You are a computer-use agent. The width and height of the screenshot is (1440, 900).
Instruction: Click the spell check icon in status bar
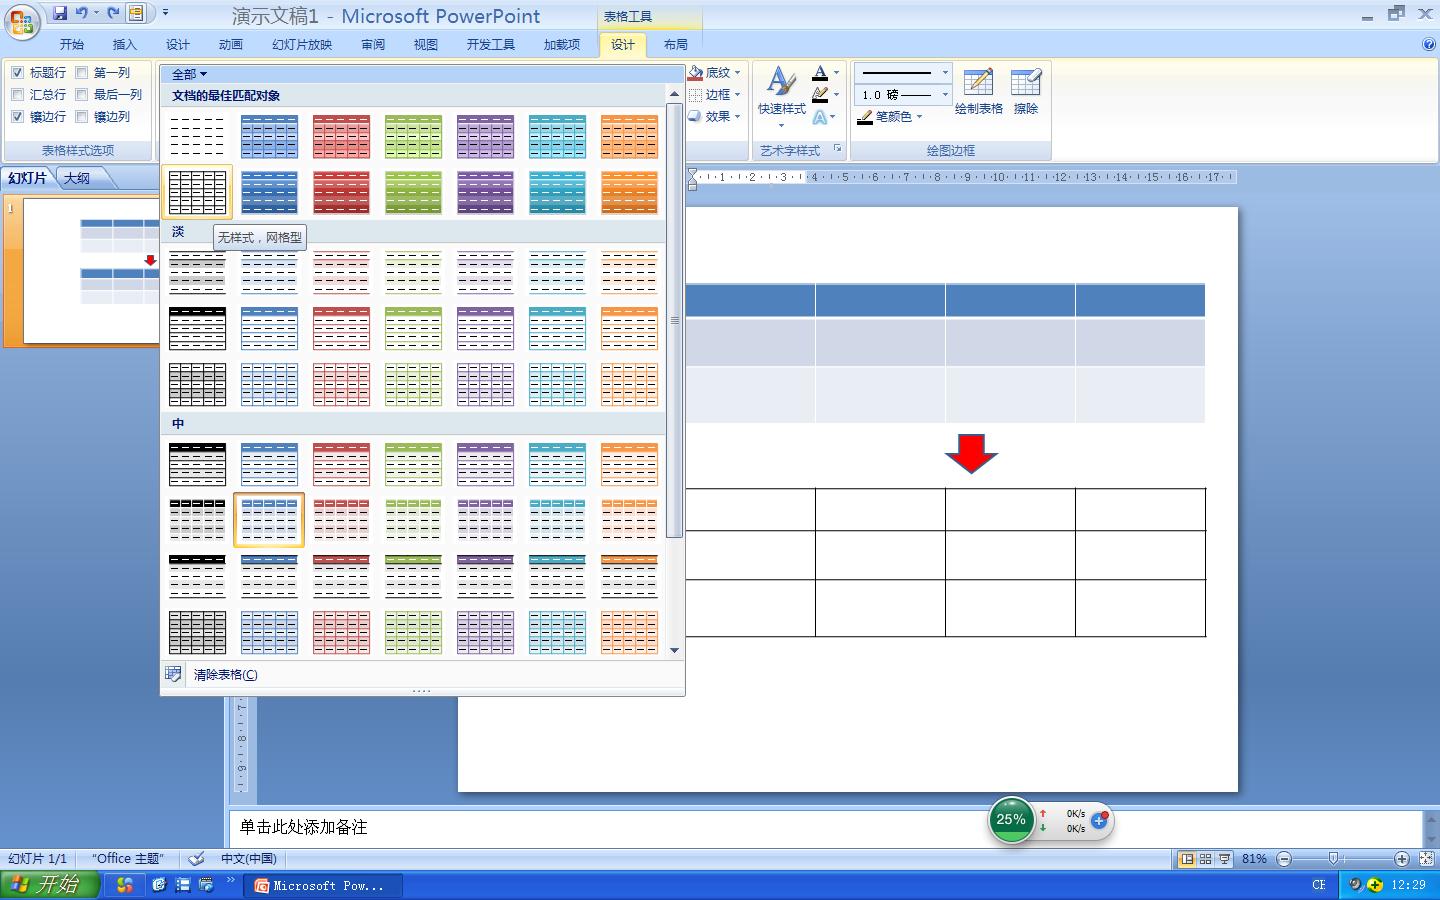point(196,858)
